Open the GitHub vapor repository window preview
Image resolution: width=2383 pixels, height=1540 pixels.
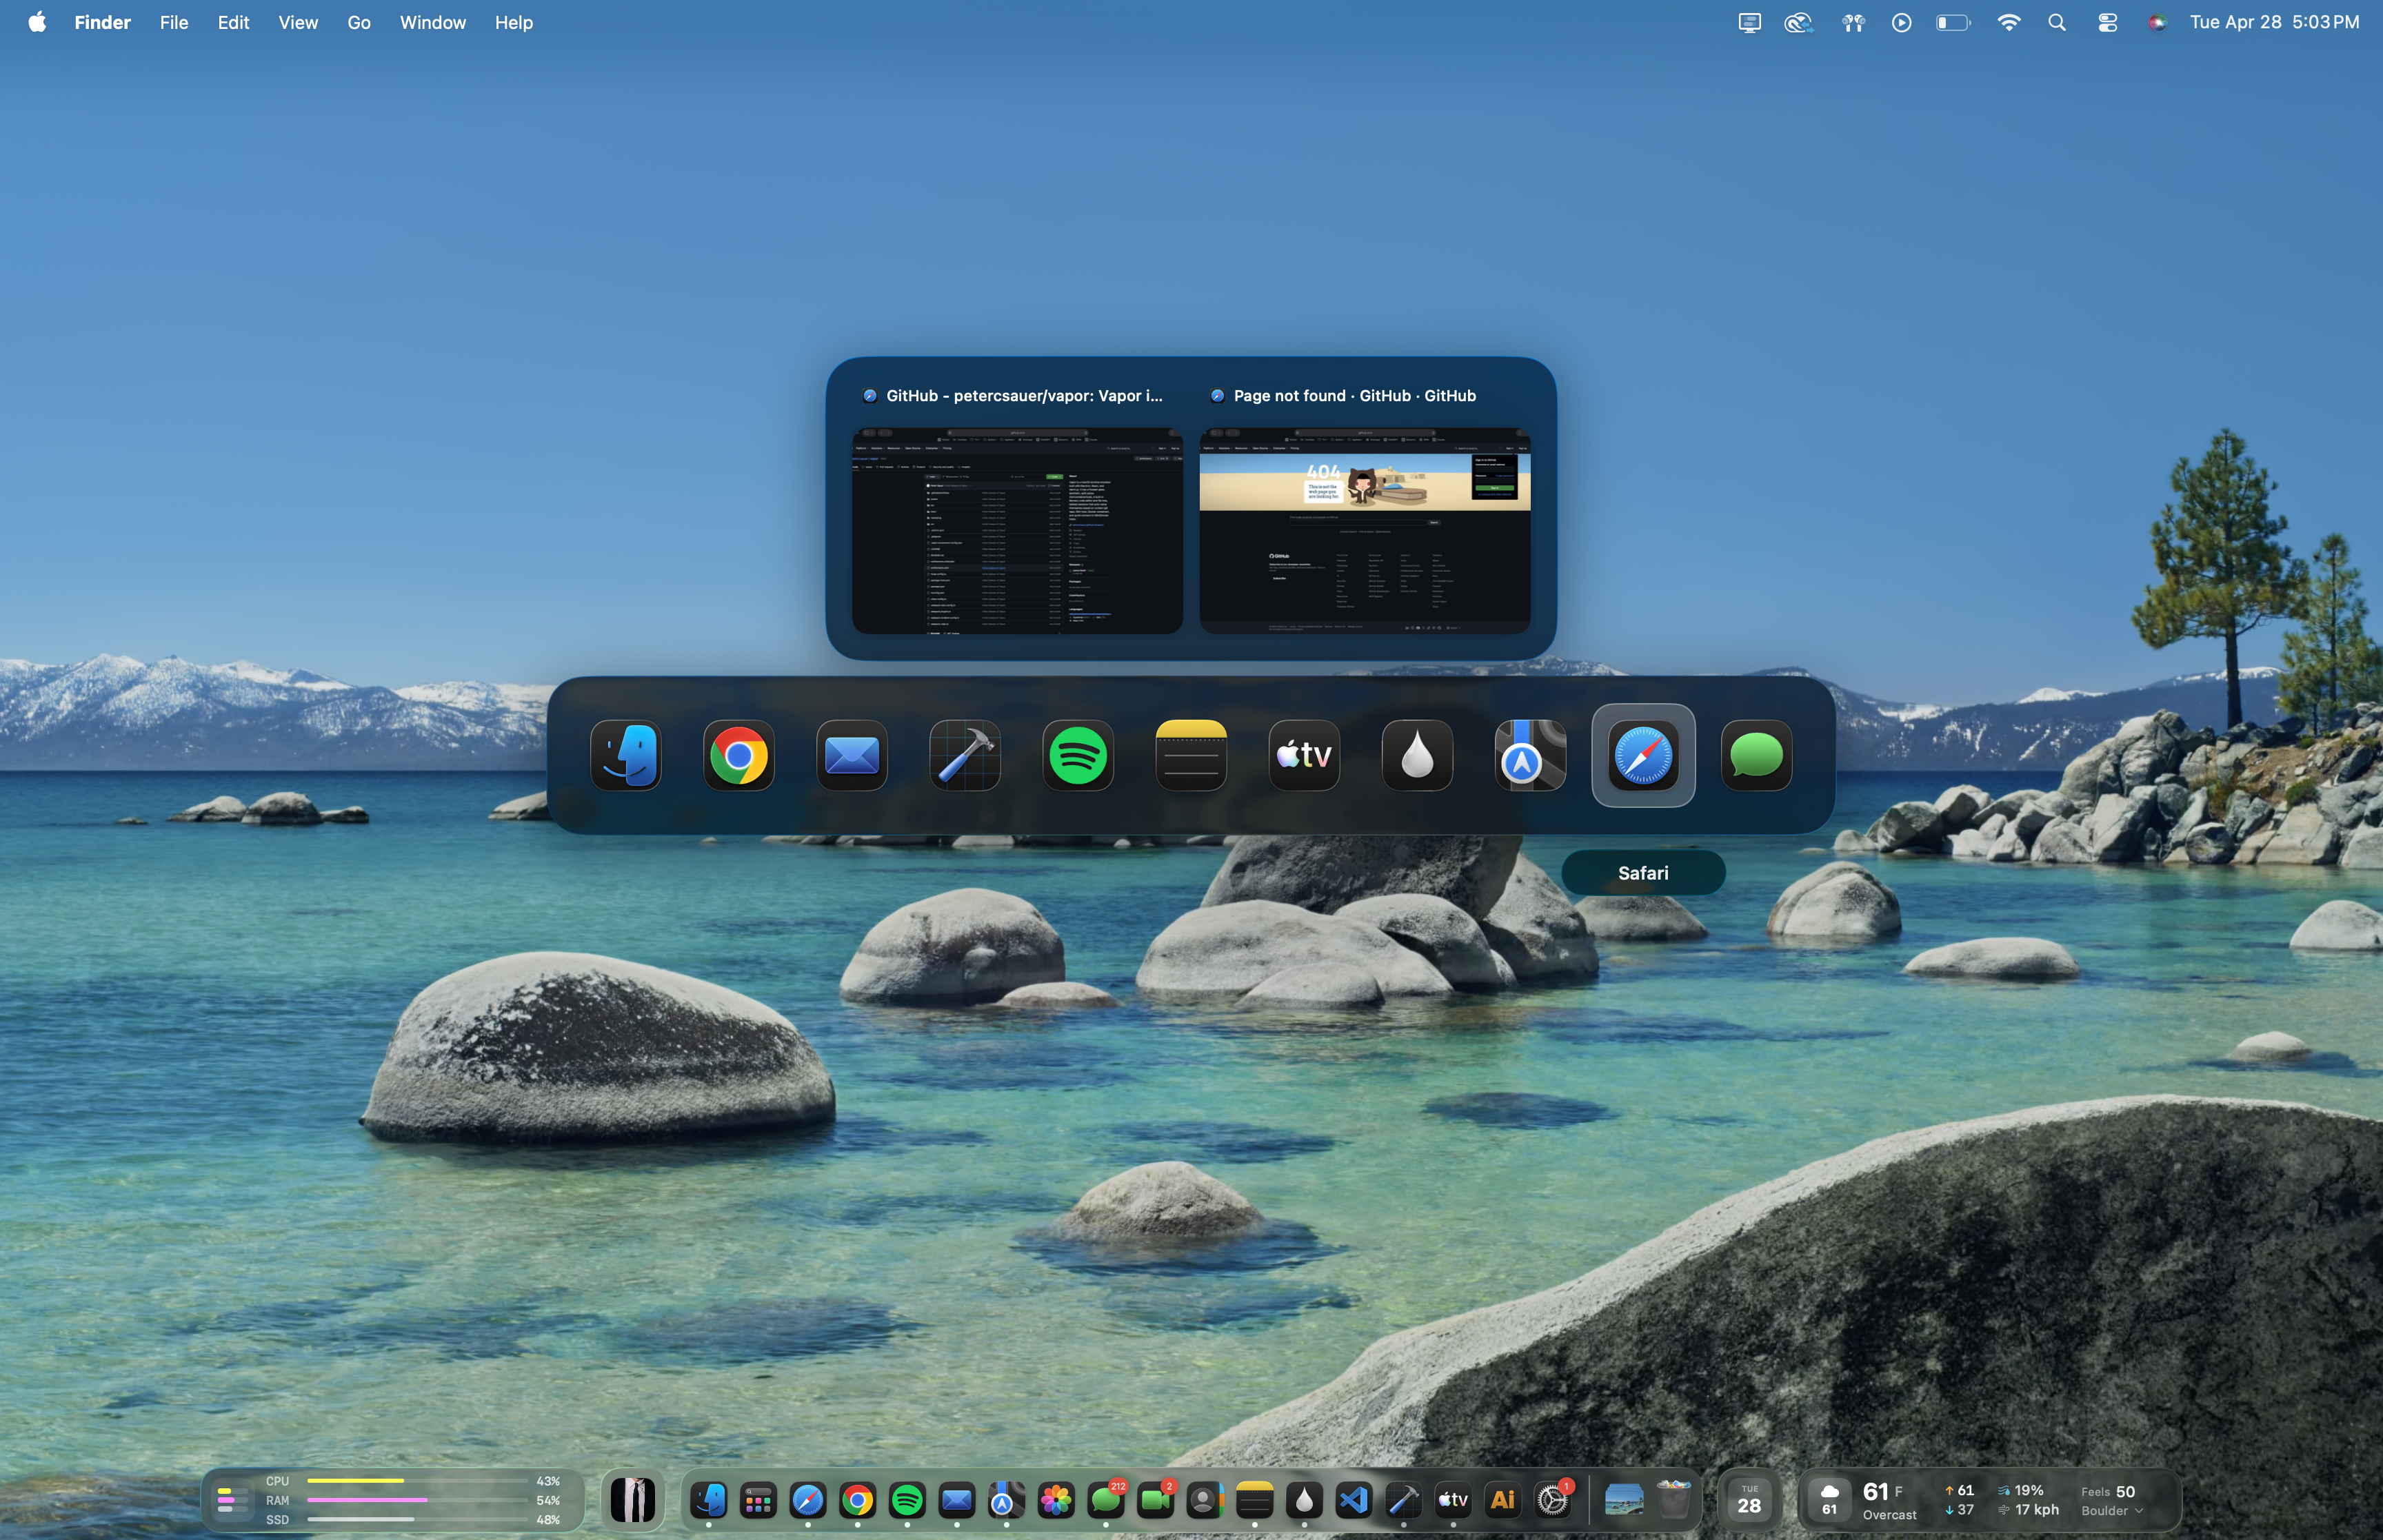pyautogui.click(x=1017, y=531)
